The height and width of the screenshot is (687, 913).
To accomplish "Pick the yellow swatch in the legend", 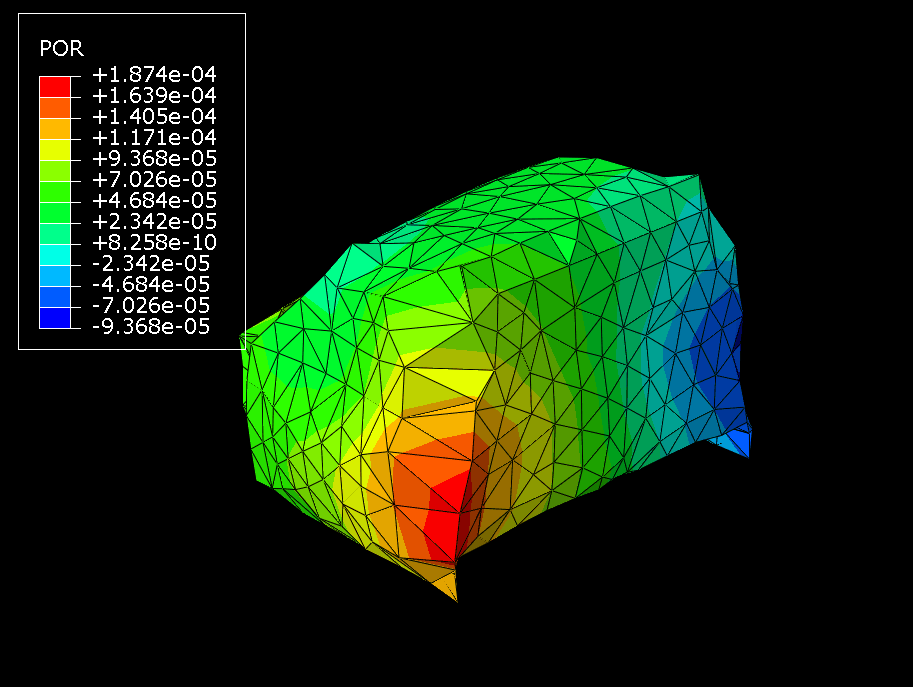I will 55,149.
